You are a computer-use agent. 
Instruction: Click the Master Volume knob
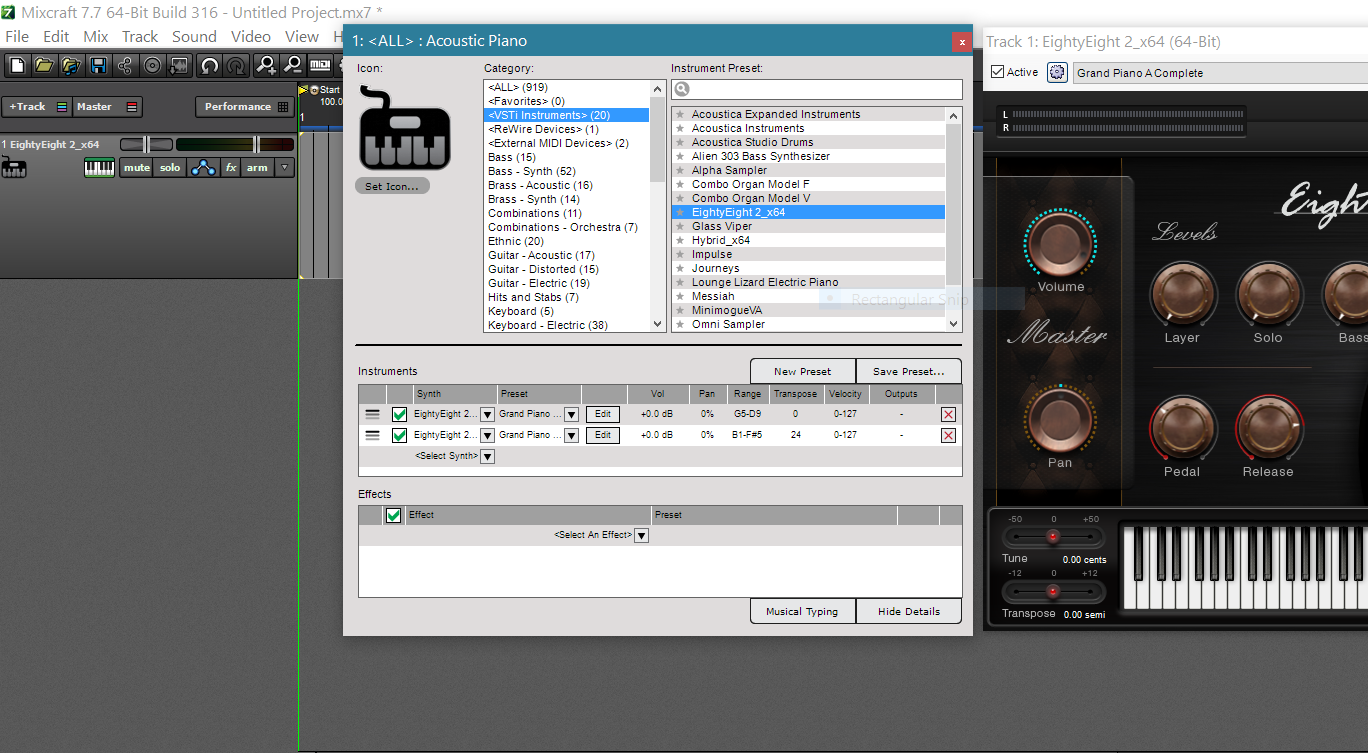(x=1060, y=245)
